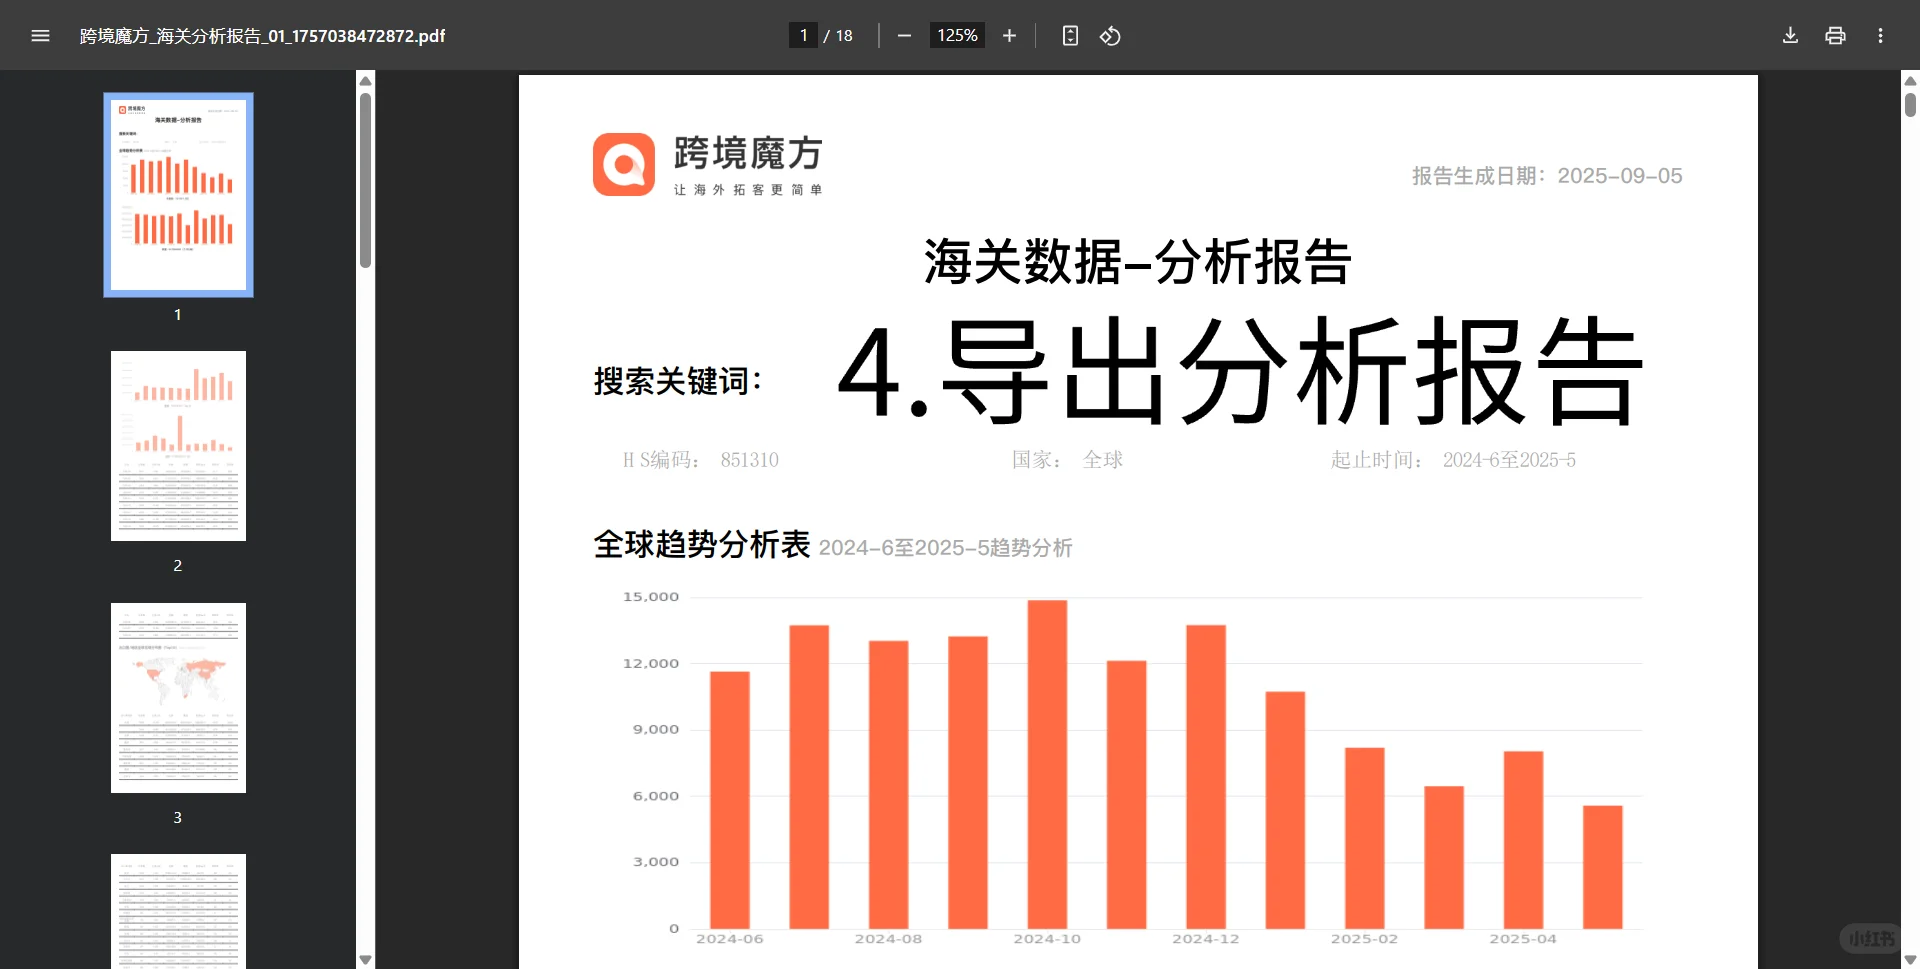The width and height of the screenshot is (1920, 969).
Task: Click the sidebar scrollbar up arrow
Action: click(365, 80)
